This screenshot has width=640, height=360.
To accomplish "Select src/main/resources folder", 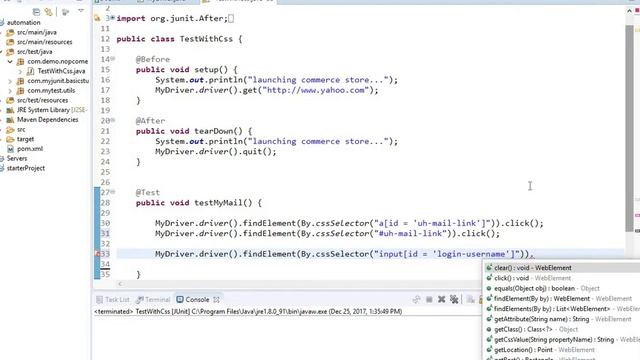I will tap(44, 42).
